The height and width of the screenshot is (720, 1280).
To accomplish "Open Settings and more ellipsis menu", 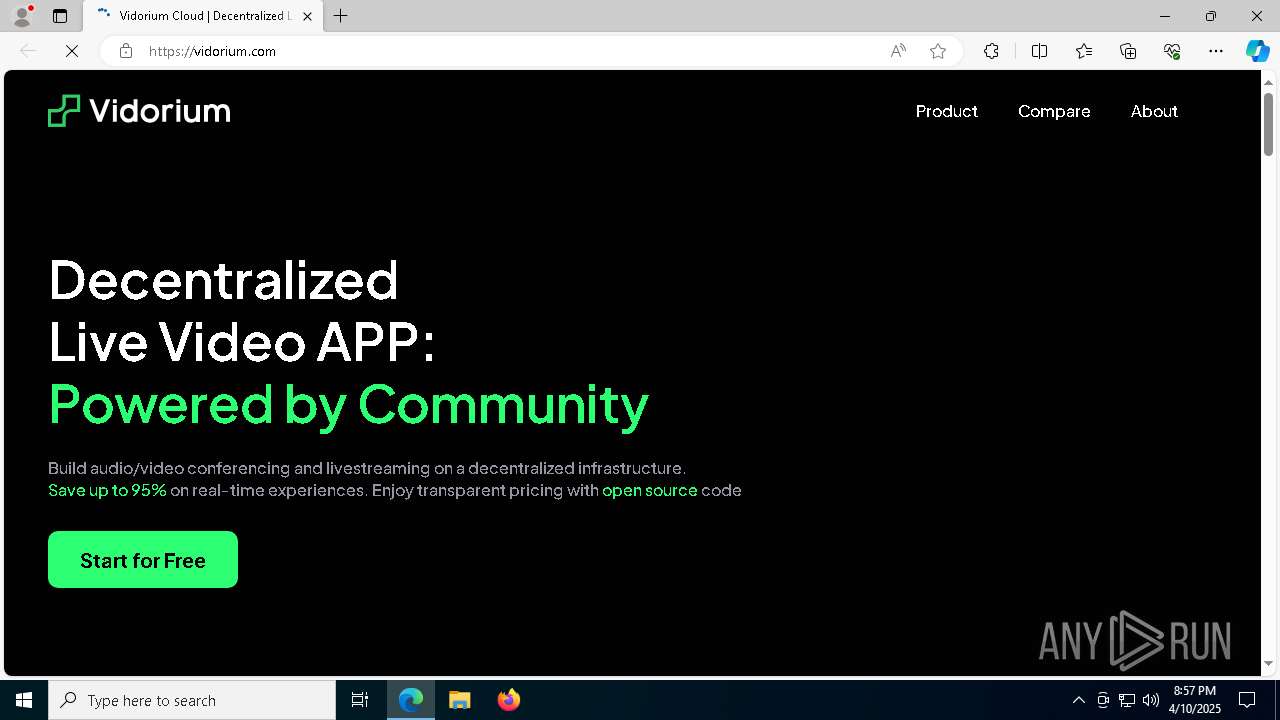I will click(x=1216, y=51).
